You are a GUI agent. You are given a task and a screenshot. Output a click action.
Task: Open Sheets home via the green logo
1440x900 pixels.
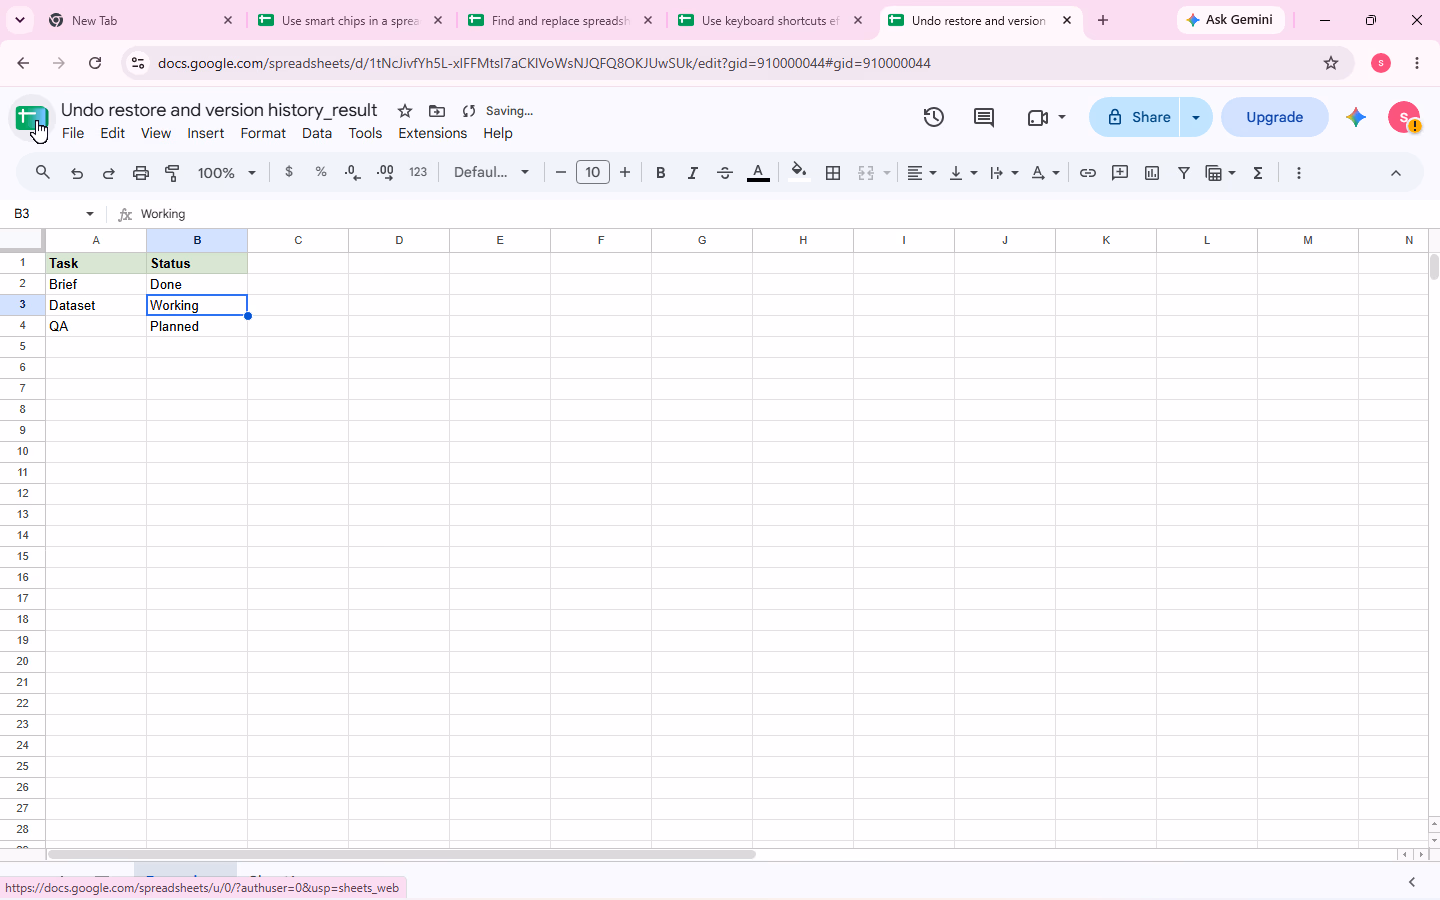pos(31,118)
